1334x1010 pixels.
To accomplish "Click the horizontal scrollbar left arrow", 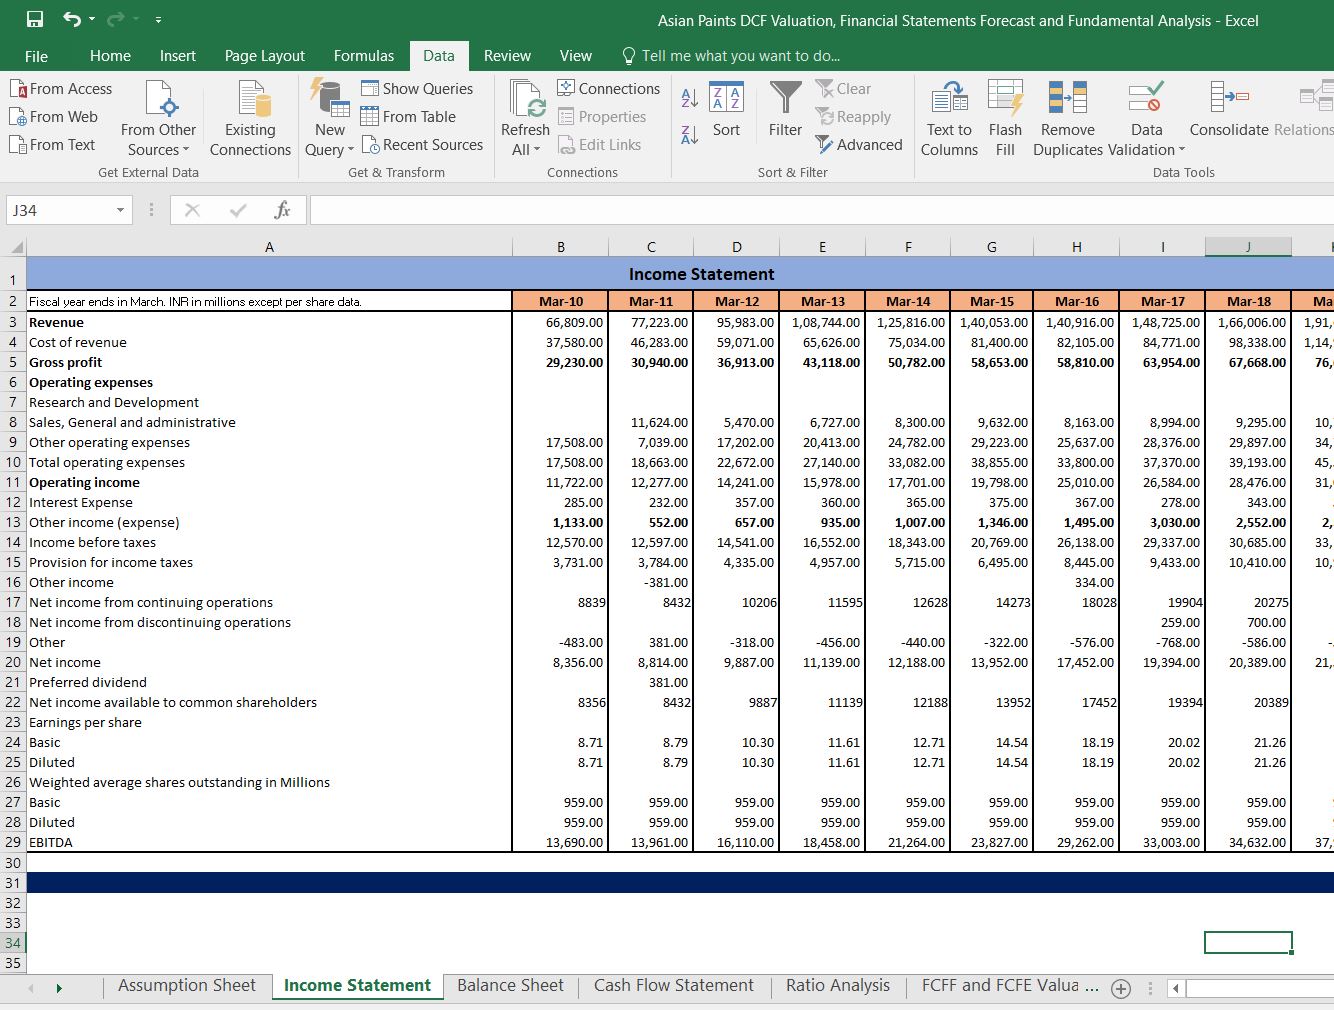I will coord(1176,988).
